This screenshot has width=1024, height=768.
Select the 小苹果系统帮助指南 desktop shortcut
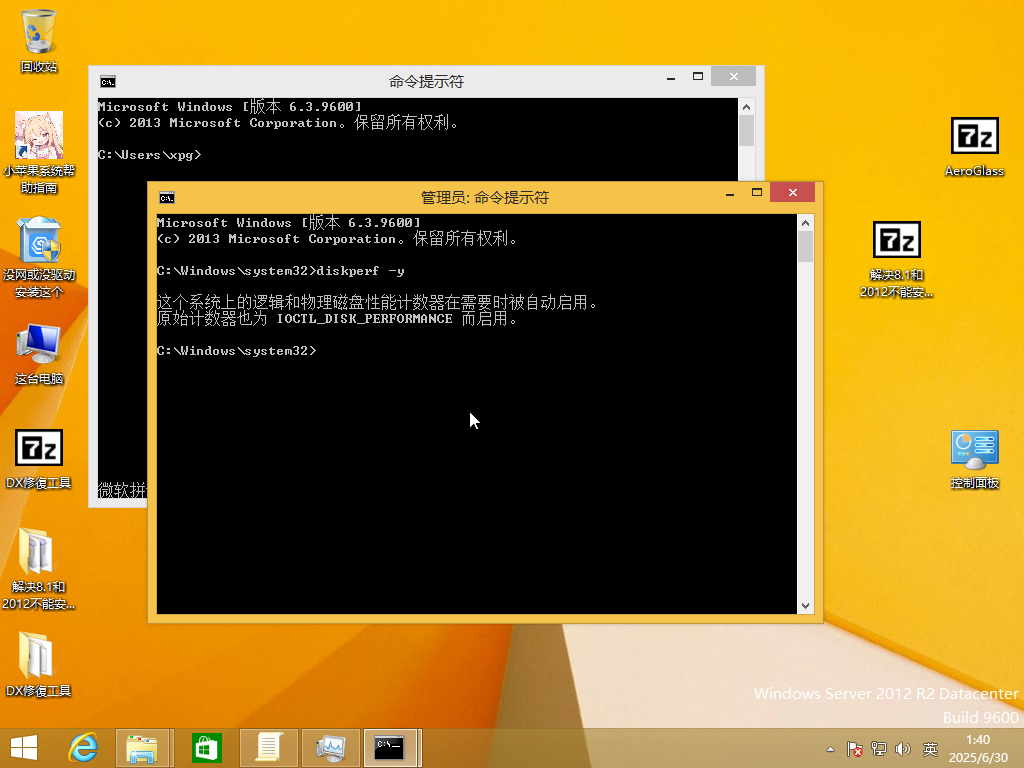tap(39, 153)
